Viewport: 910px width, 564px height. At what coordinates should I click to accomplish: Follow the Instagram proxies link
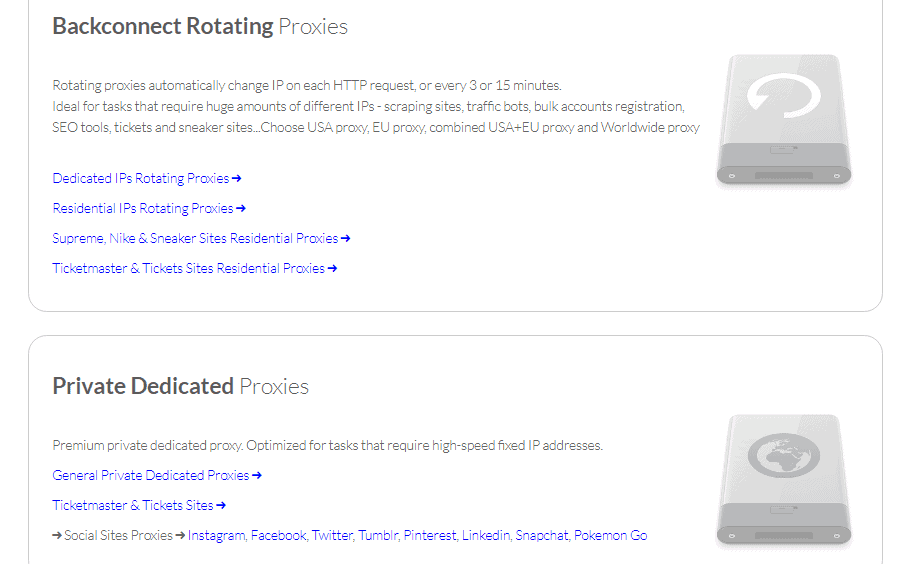218,536
